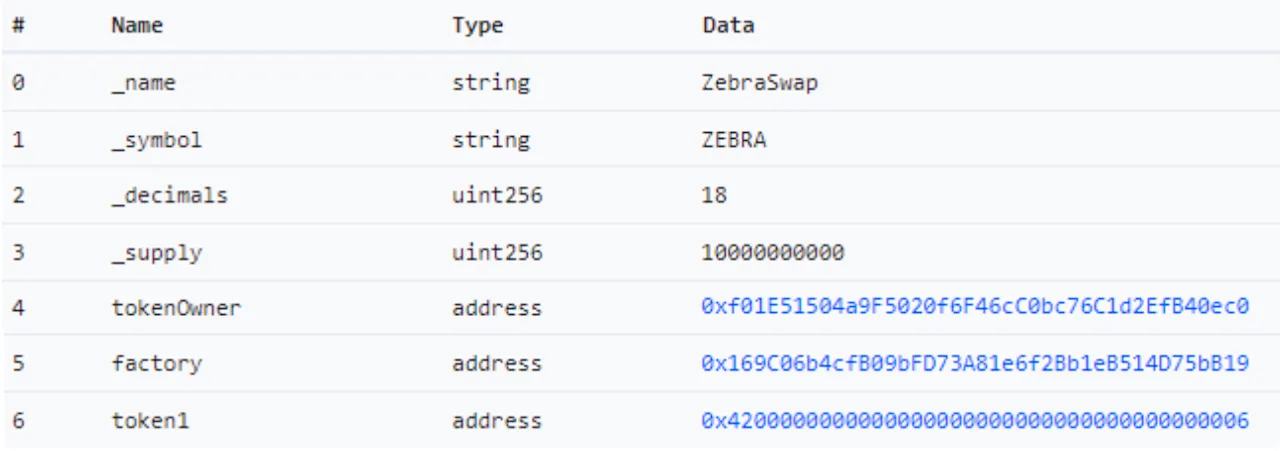
Task: Select the ZEBRA symbol value
Action: [734, 139]
